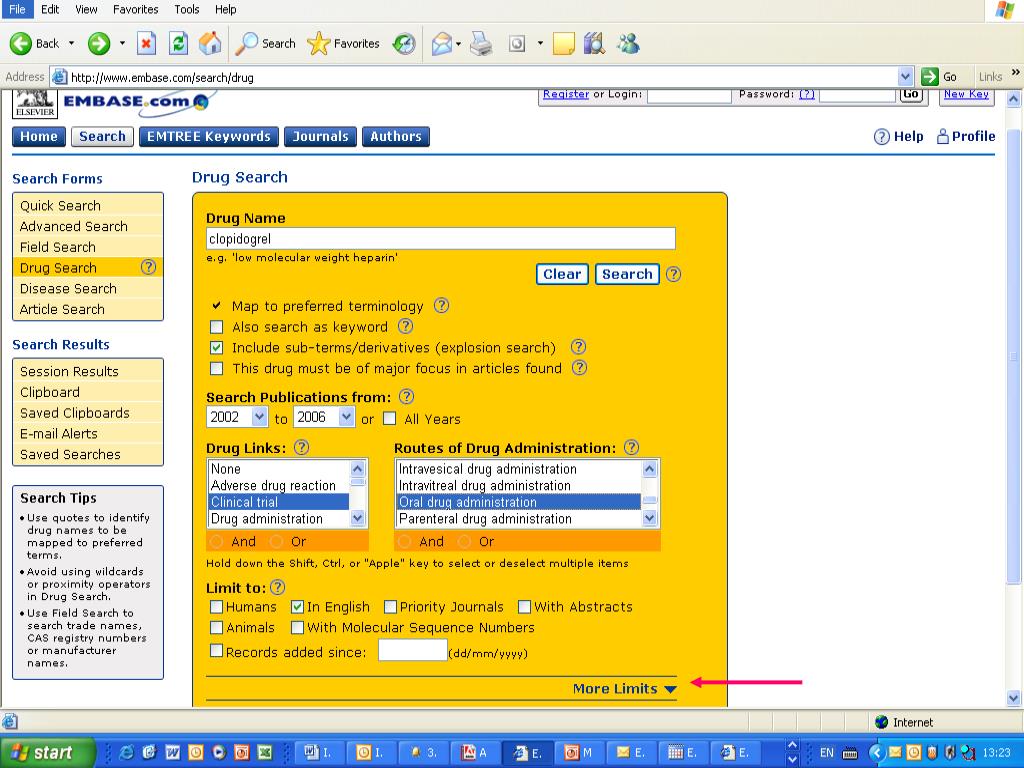Check Priority Journals checkbox
1024x768 pixels.
[x=391, y=607]
